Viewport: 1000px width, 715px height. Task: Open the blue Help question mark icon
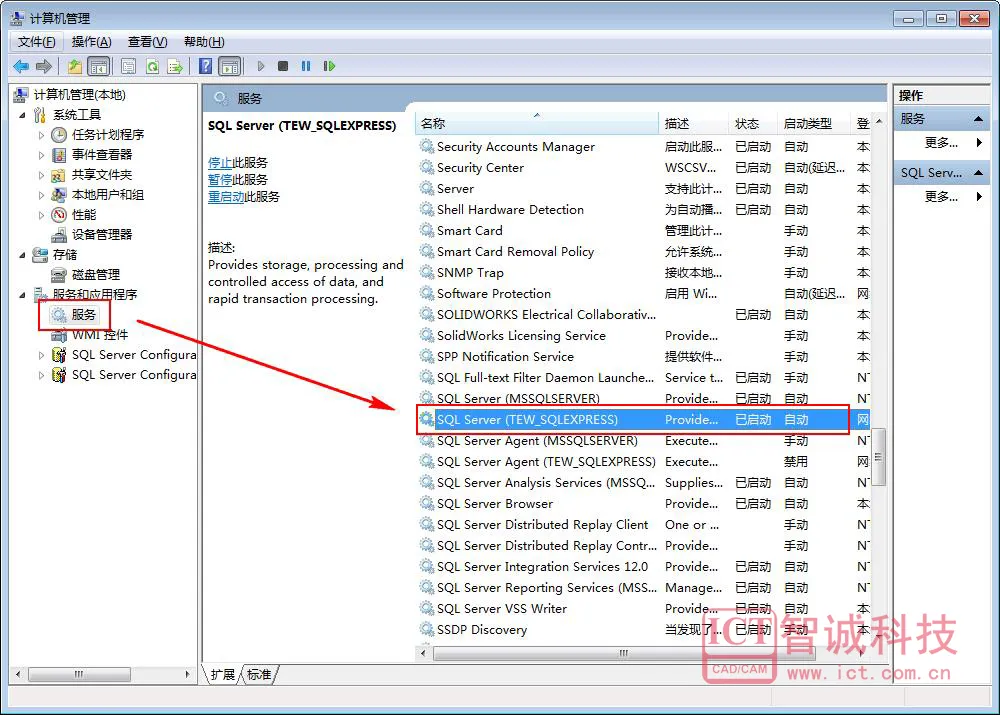click(x=205, y=66)
